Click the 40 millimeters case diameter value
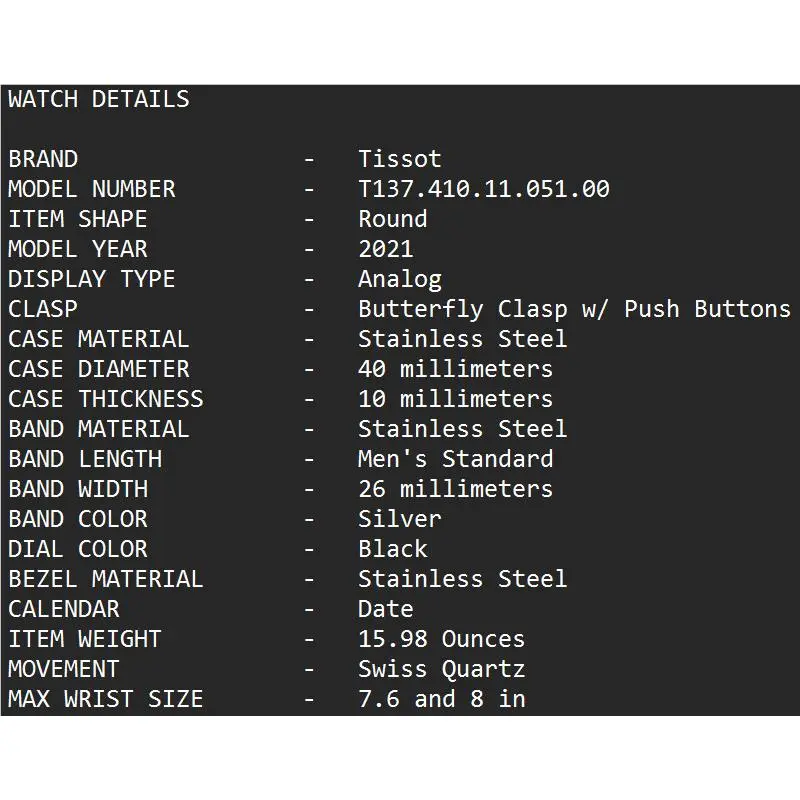The width and height of the screenshot is (800, 800). (455, 369)
